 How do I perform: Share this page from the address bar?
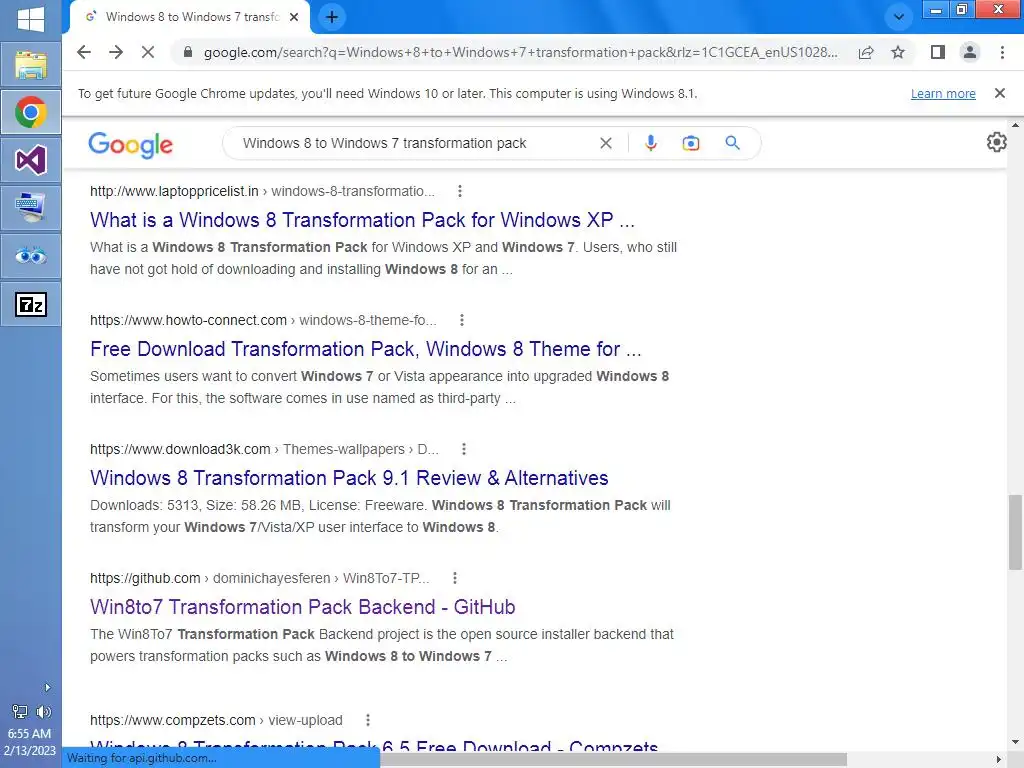pyautogui.click(x=866, y=52)
